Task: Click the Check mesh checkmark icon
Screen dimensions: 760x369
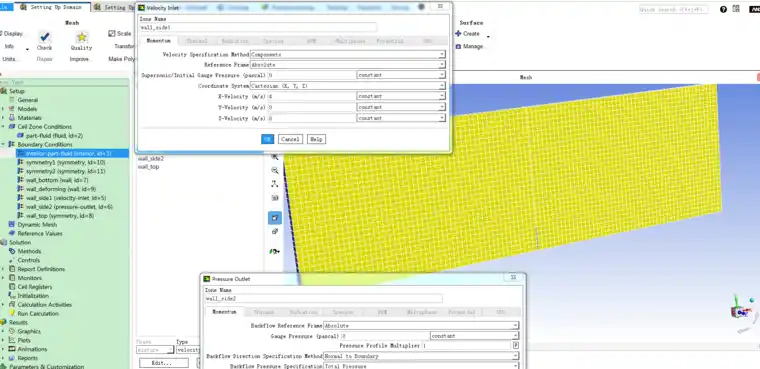Action: [x=45, y=37]
